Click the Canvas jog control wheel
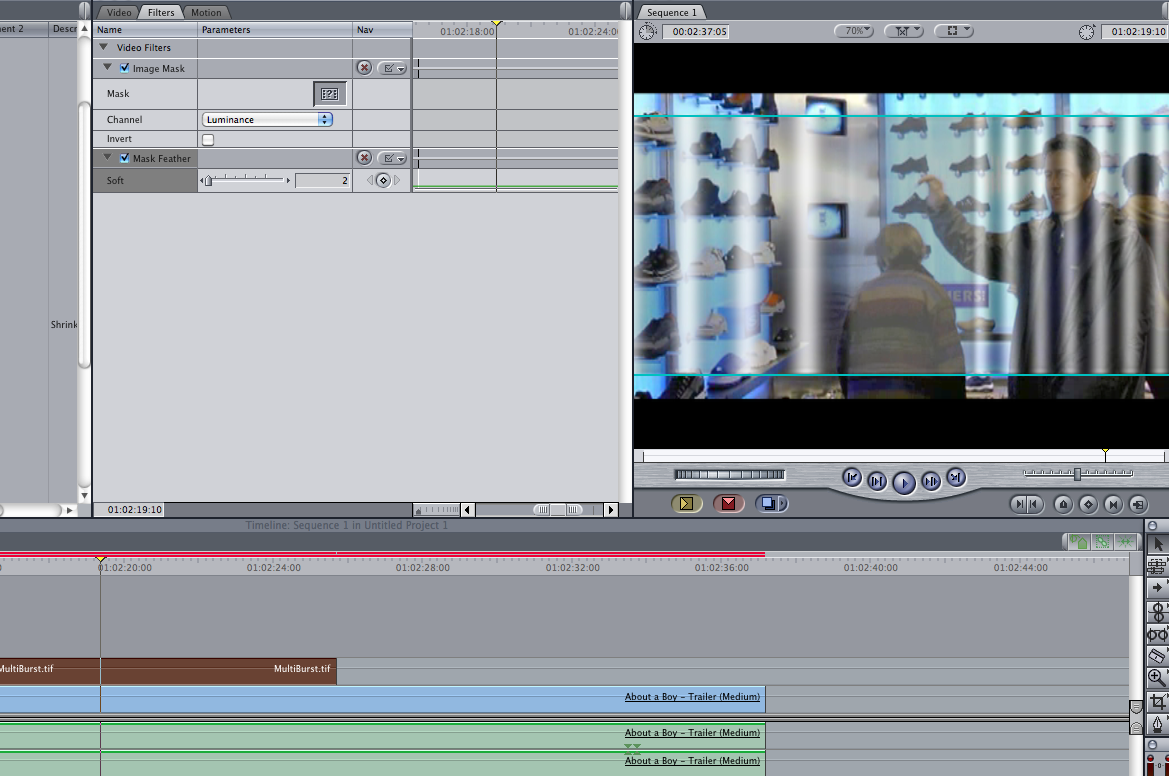Viewport: 1169px width, 776px height. click(x=729, y=474)
